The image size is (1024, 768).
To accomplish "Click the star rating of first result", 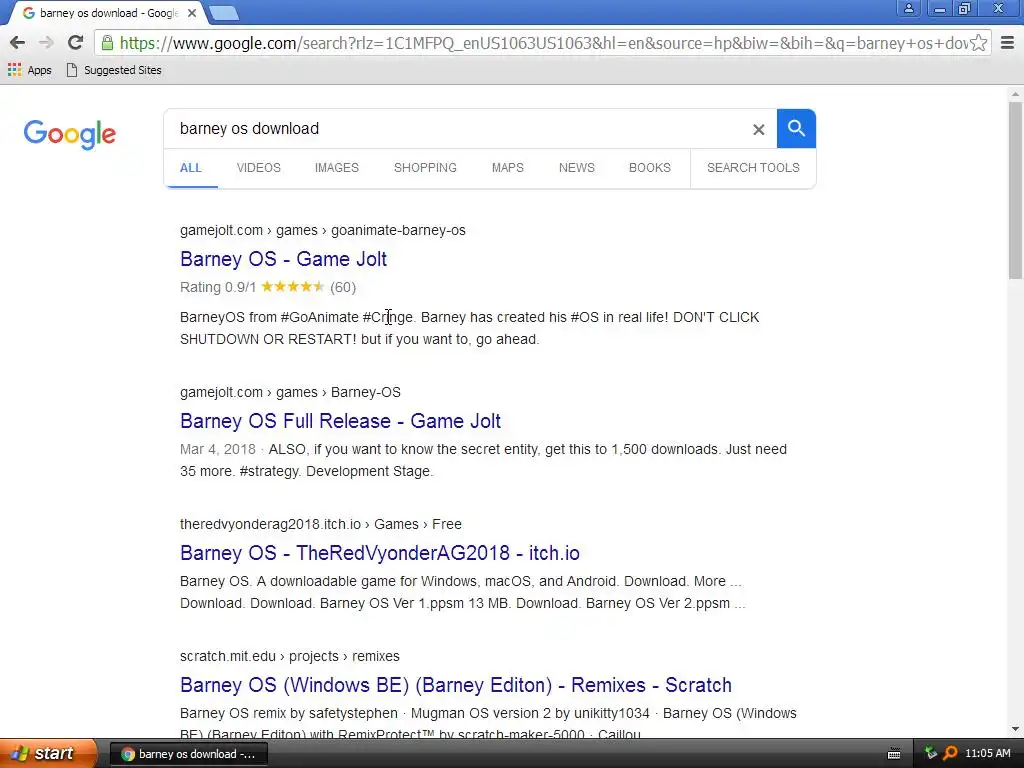I will [293, 287].
